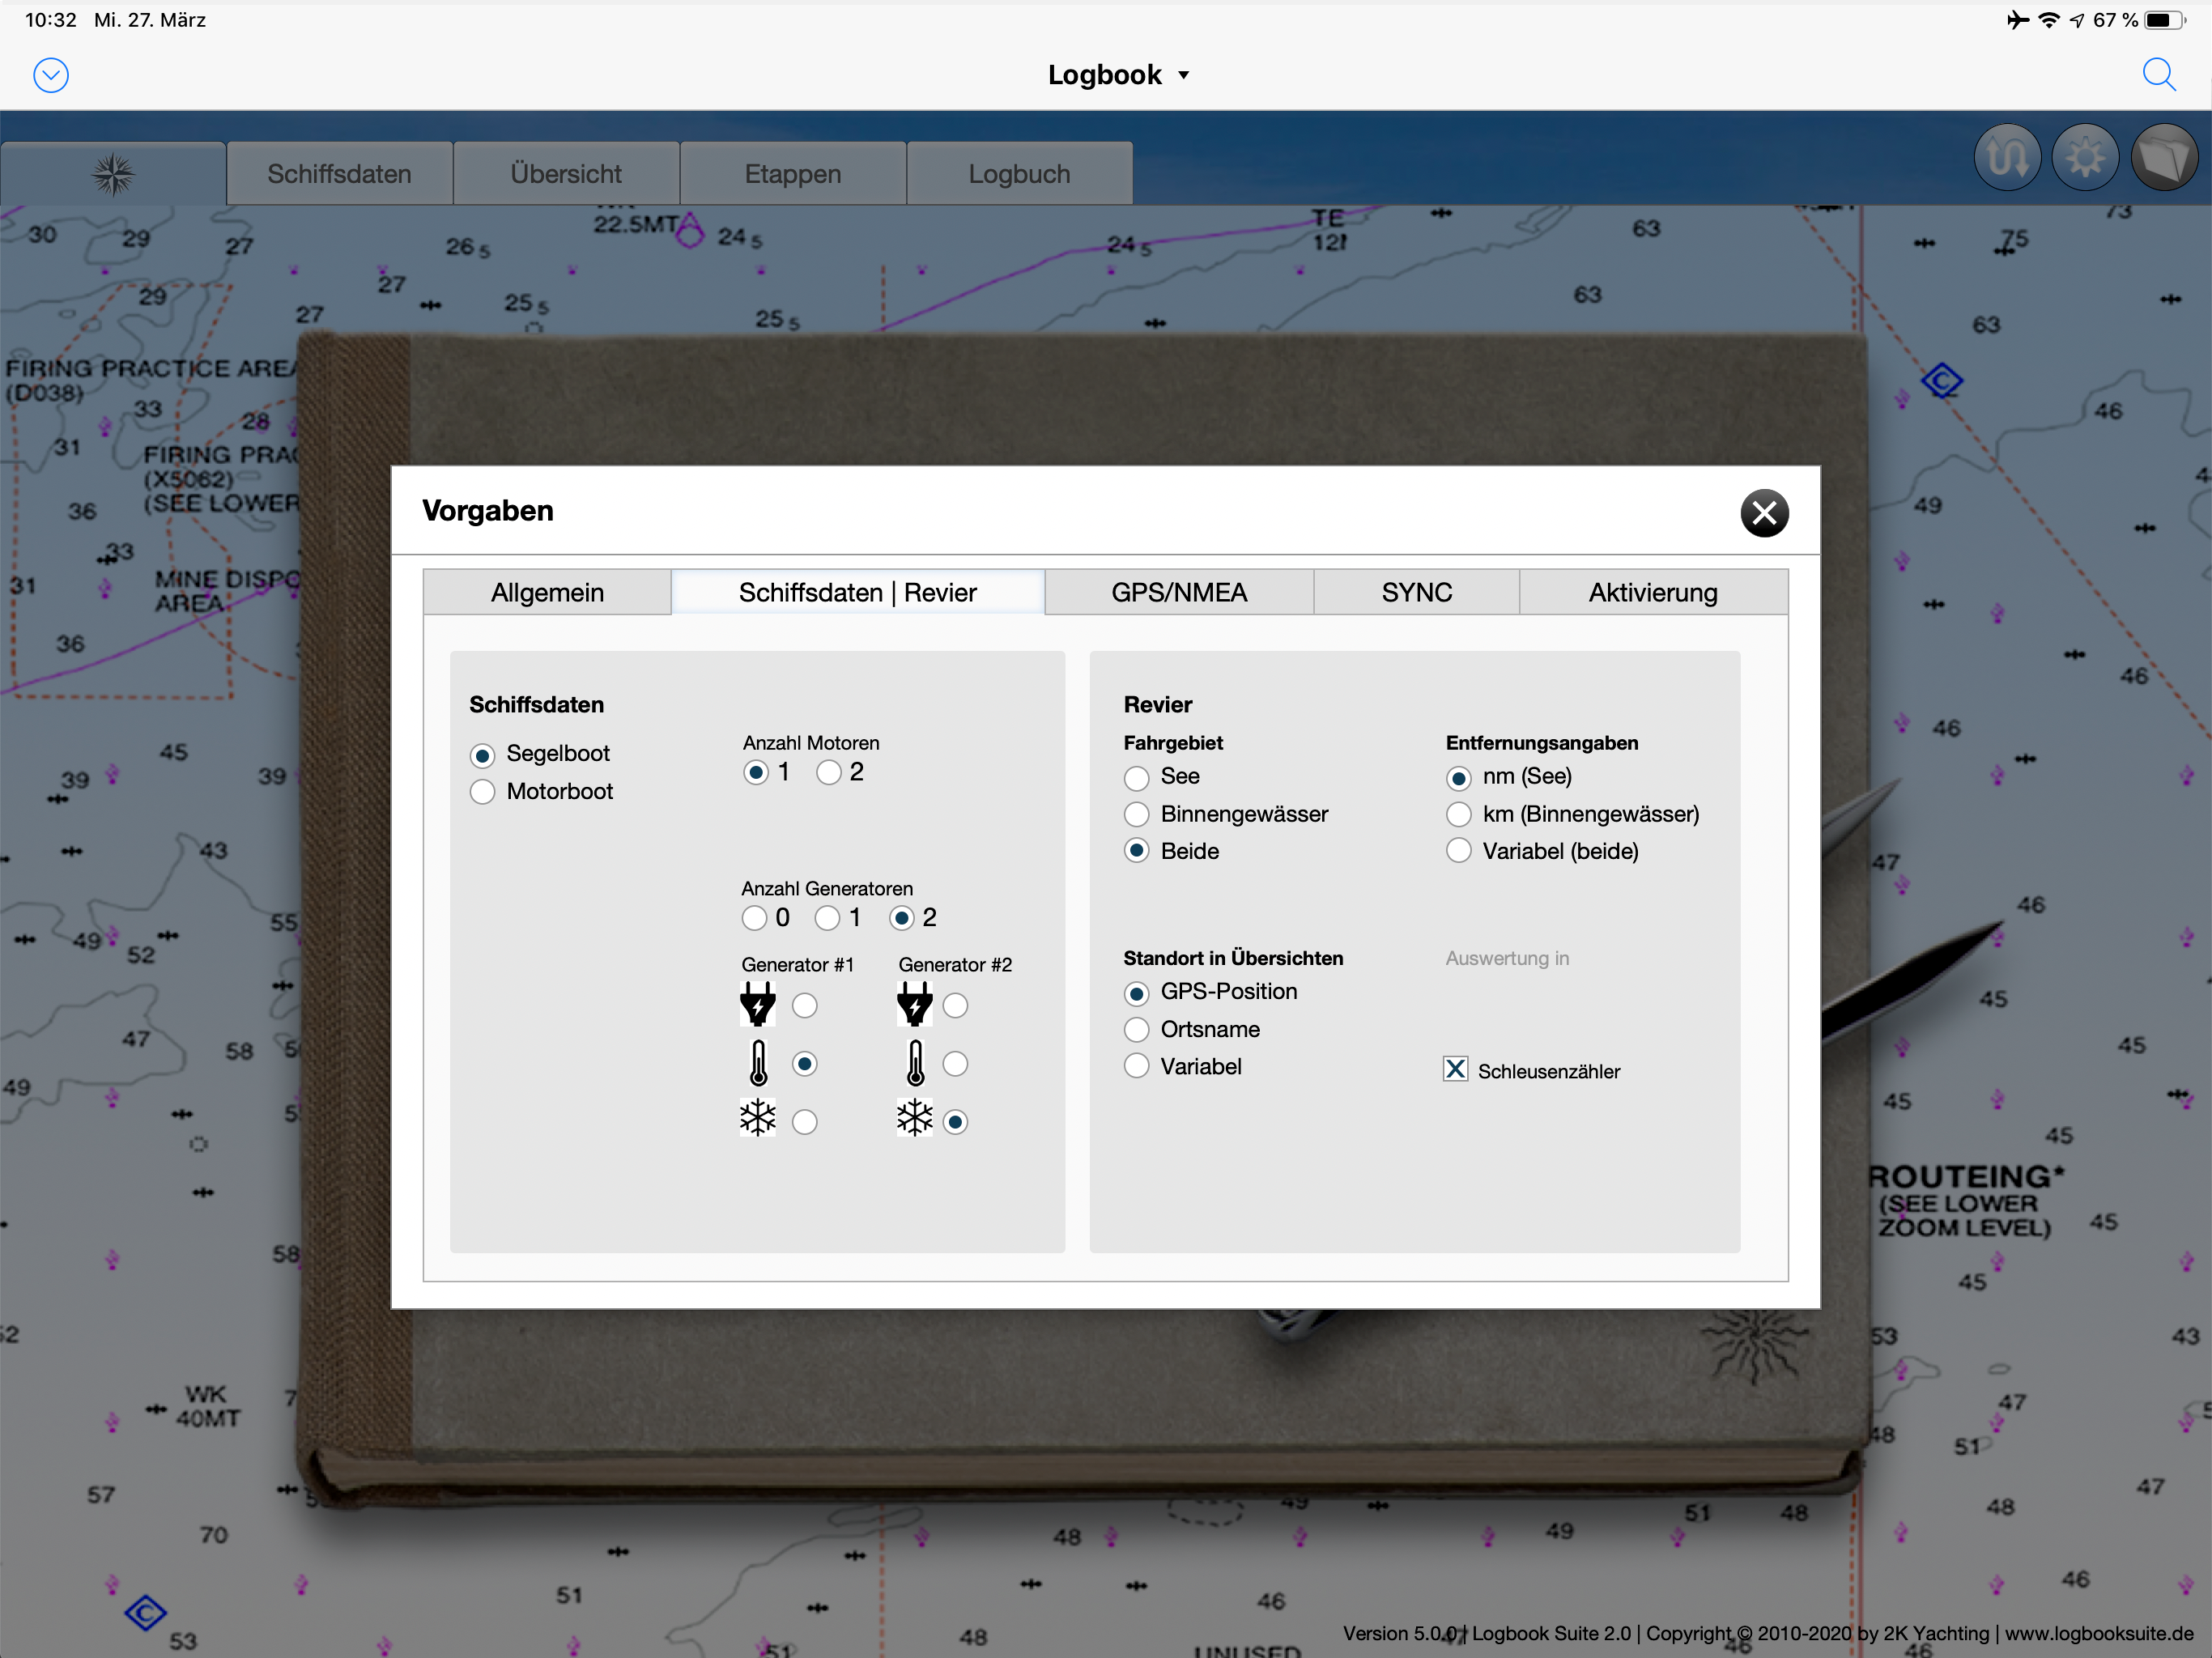Click Generator #1 power plug icon
2212x1658 pixels.
coord(758,1004)
